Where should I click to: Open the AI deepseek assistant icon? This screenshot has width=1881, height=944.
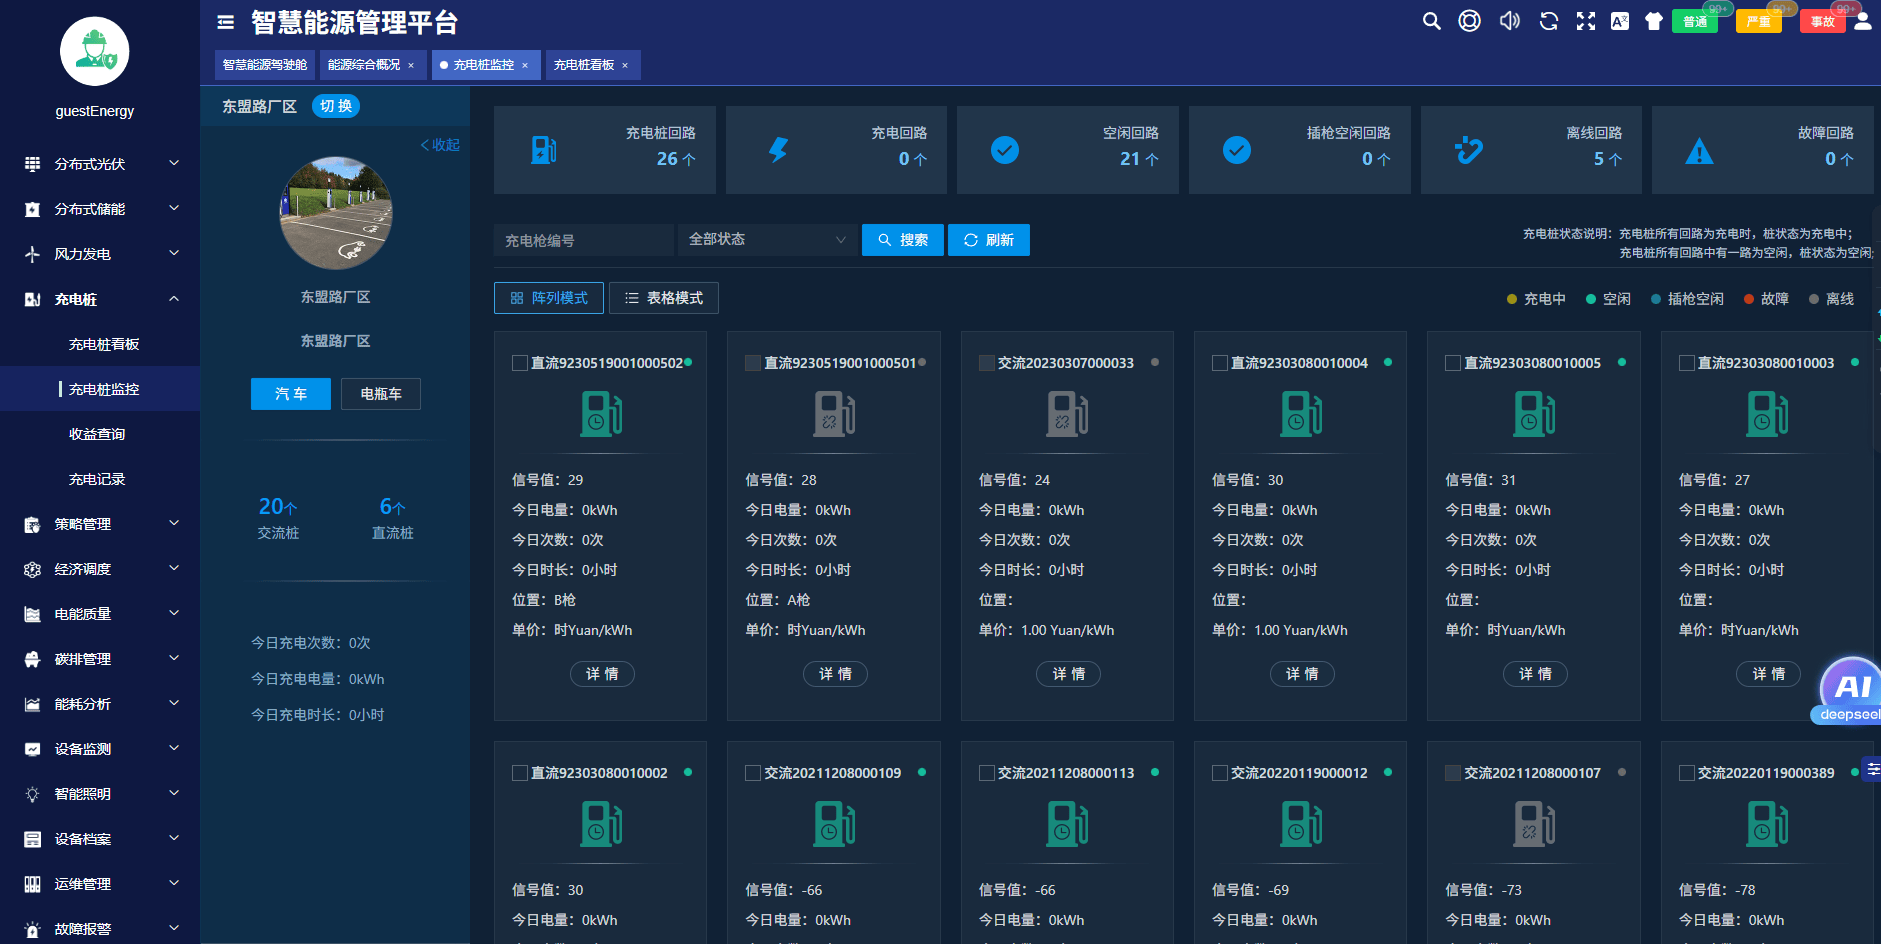tap(1851, 688)
